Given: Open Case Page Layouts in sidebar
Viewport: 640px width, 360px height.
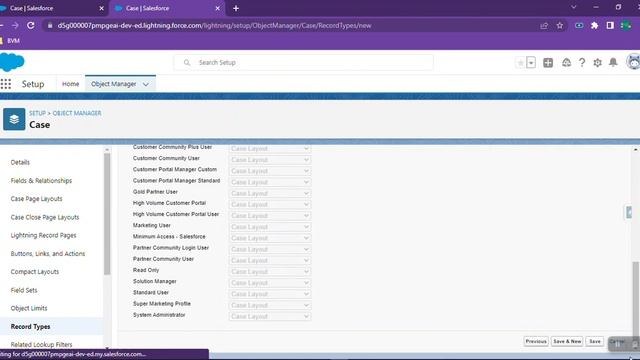Looking at the screenshot, I should point(36,199).
